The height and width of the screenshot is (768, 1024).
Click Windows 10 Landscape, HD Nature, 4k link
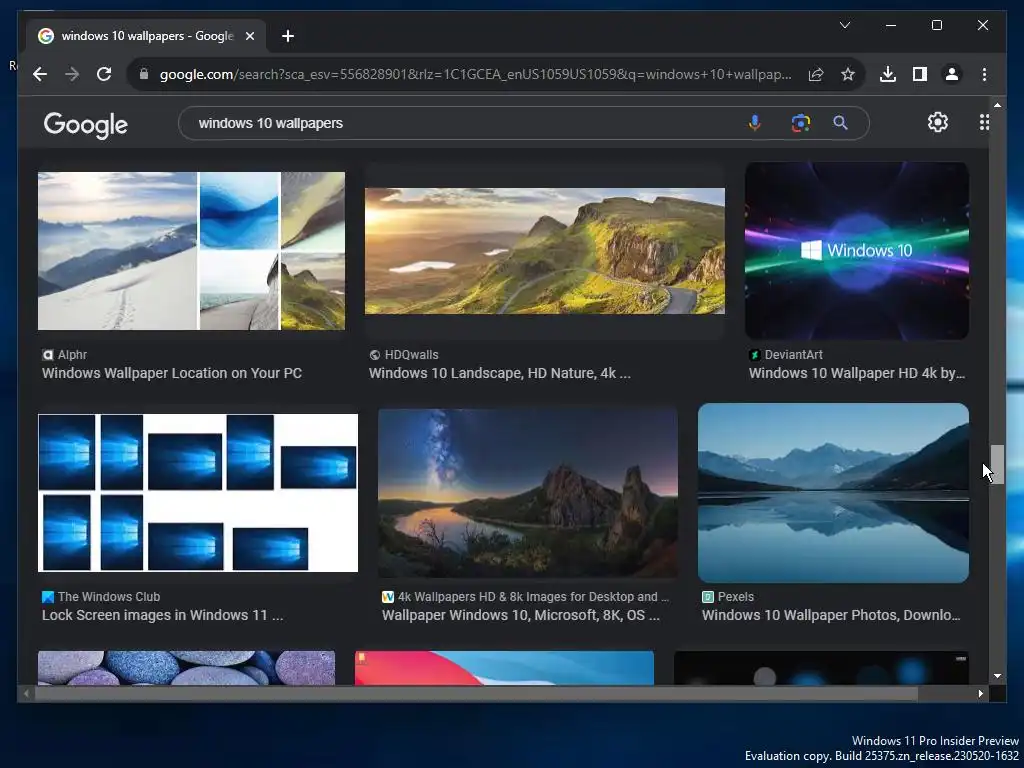pyautogui.click(x=500, y=374)
